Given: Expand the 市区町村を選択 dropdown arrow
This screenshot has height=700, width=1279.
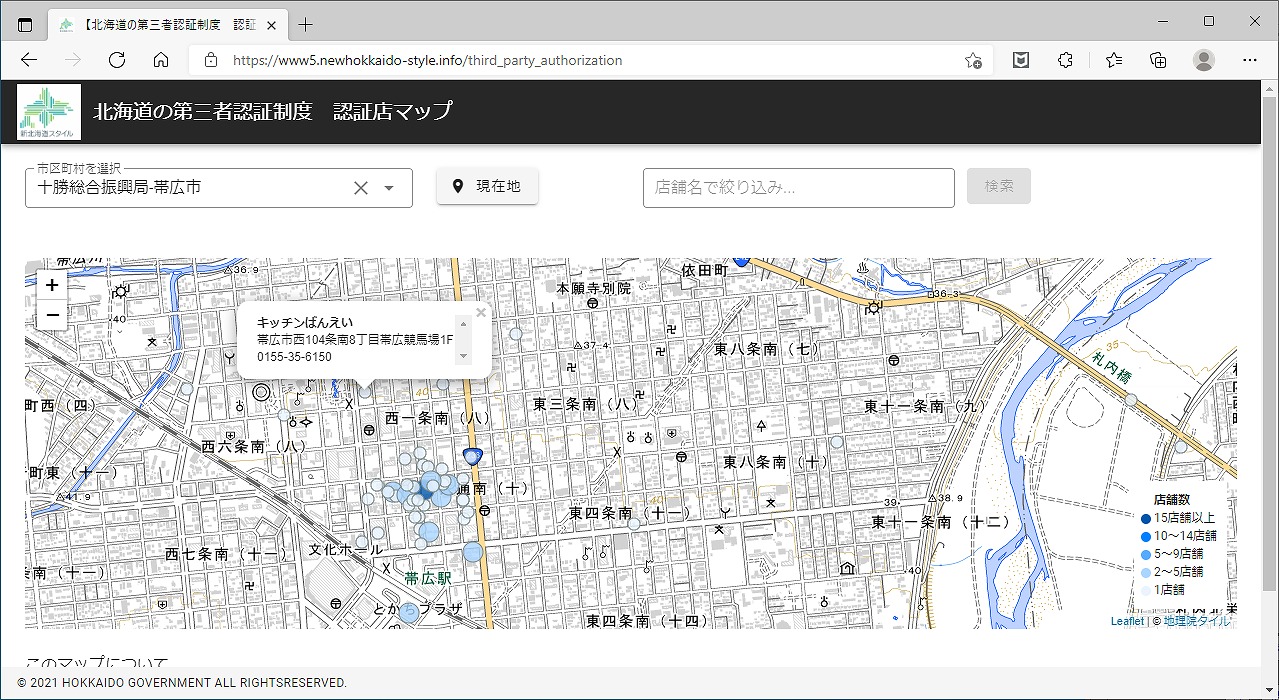Looking at the screenshot, I should point(389,188).
